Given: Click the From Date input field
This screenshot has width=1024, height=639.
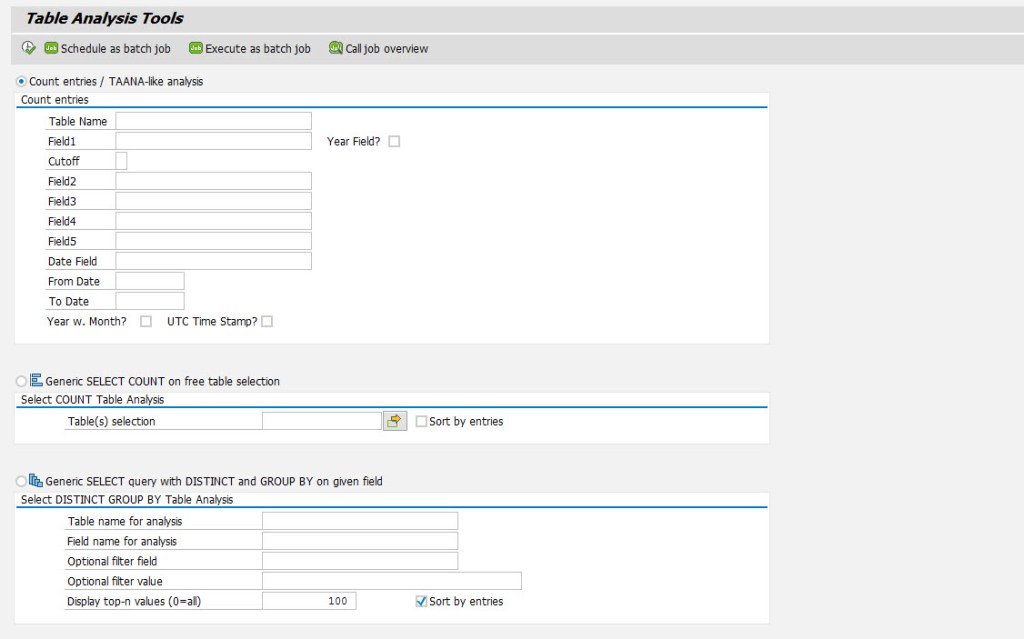Looking at the screenshot, I should click(x=148, y=281).
